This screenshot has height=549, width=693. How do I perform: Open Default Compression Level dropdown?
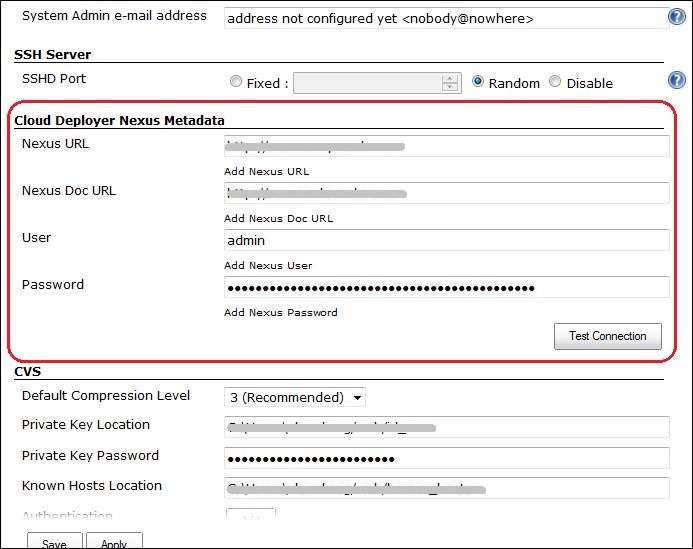295,397
